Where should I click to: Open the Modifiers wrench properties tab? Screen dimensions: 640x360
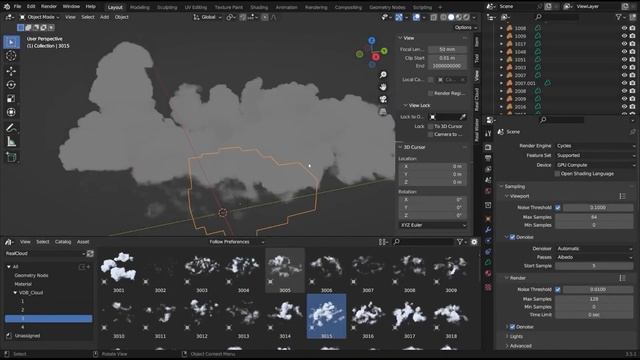(x=488, y=230)
